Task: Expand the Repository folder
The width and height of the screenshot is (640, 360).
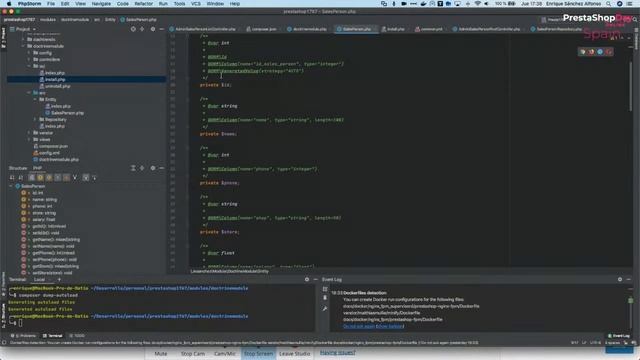Action: tap(35, 120)
